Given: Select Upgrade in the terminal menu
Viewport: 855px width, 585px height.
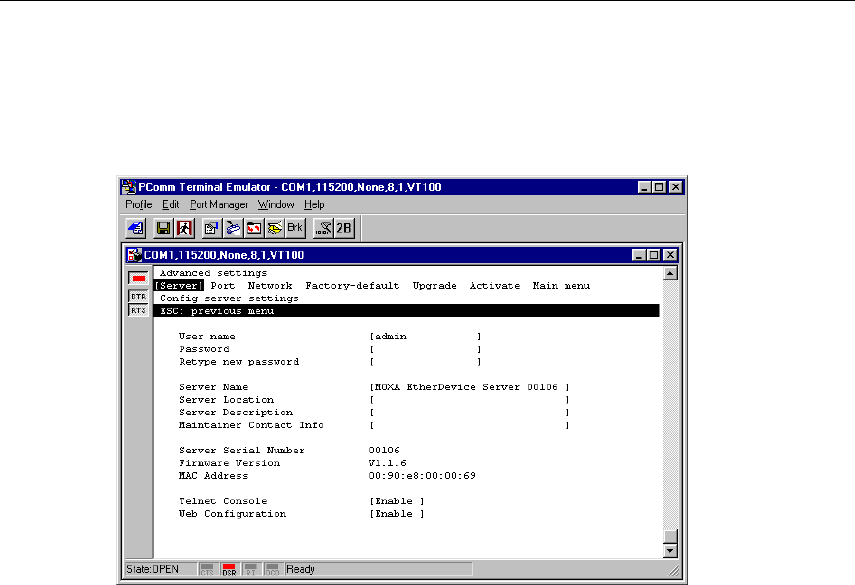Looking at the screenshot, I should coord(435,286).
